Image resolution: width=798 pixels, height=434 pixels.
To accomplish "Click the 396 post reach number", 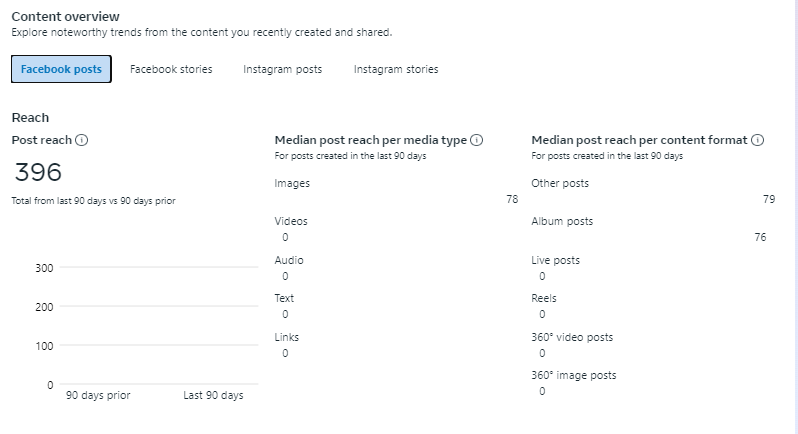I will (39, 172).
